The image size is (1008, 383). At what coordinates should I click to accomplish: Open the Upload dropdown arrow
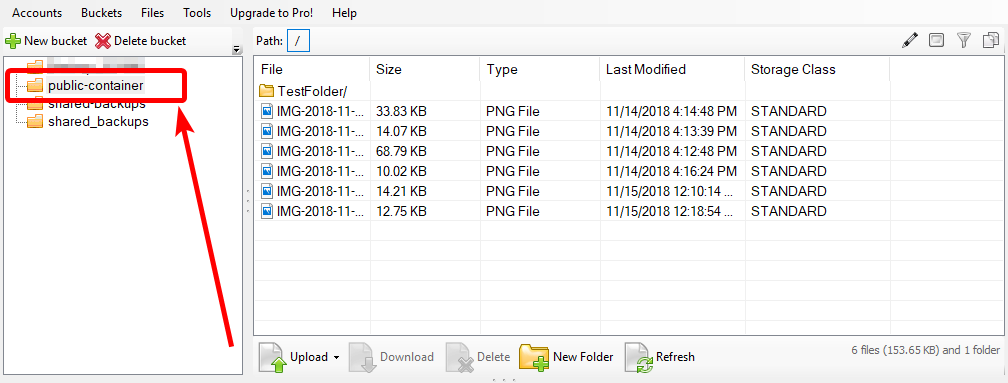click(336, 358)
